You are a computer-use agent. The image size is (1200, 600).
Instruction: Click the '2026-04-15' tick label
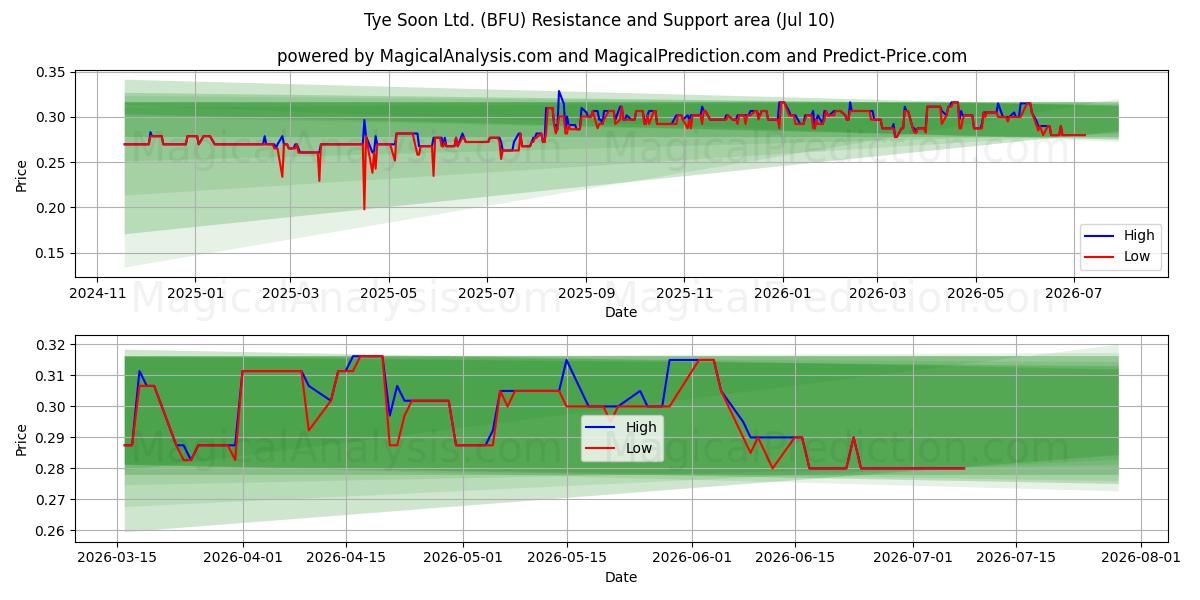pyautogui.click(x=346, y=559)
